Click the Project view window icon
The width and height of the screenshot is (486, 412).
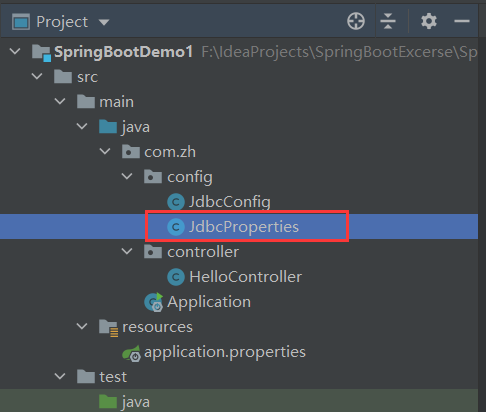coord(21,22)
